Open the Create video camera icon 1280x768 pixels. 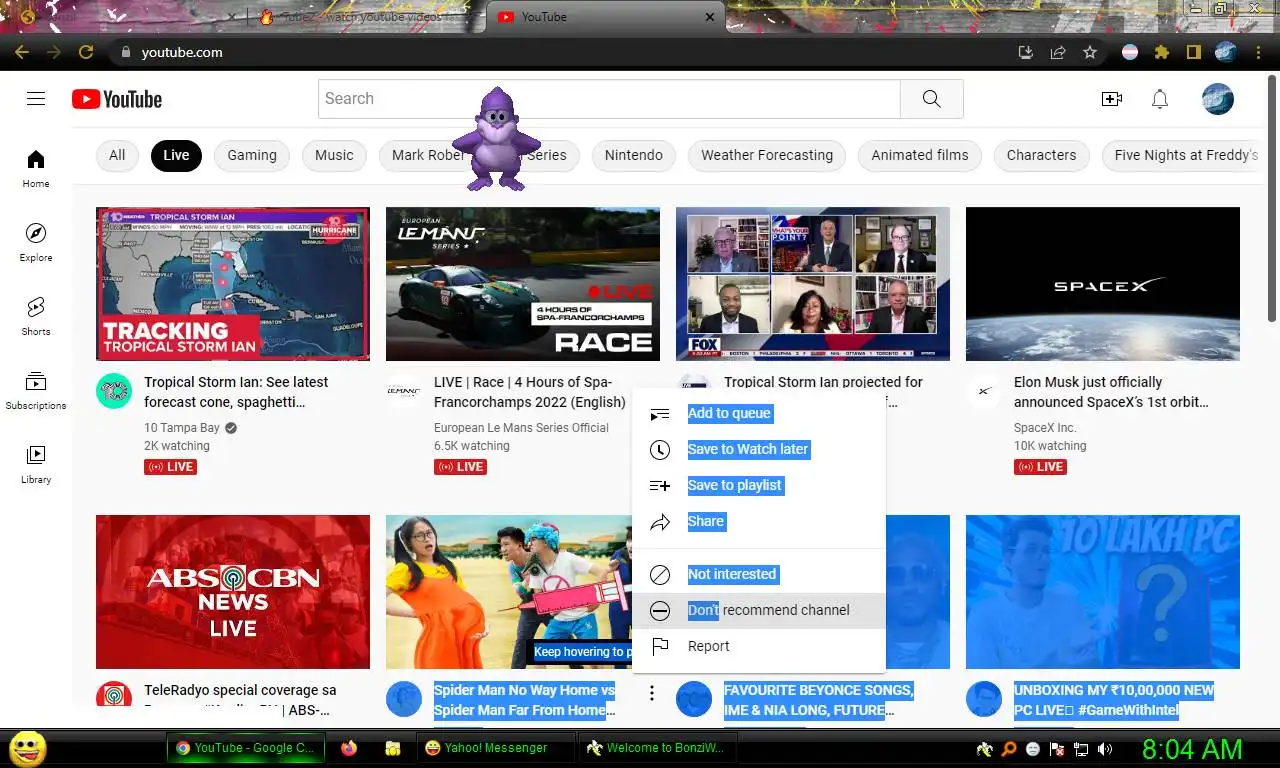(x=1111, y=99)
